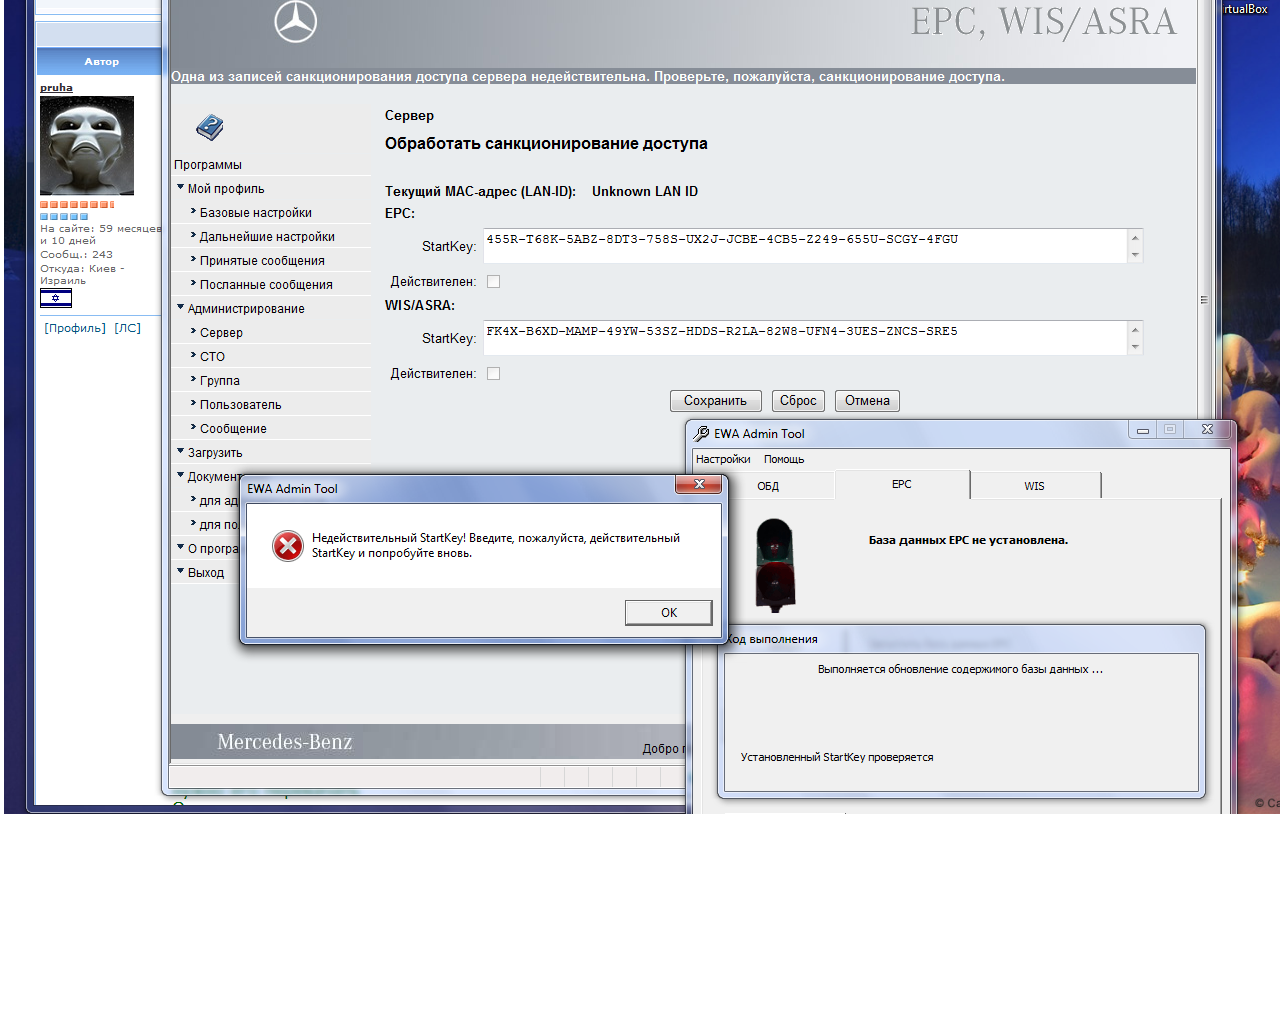Switch to ОБД tab

tap(768, 487)
